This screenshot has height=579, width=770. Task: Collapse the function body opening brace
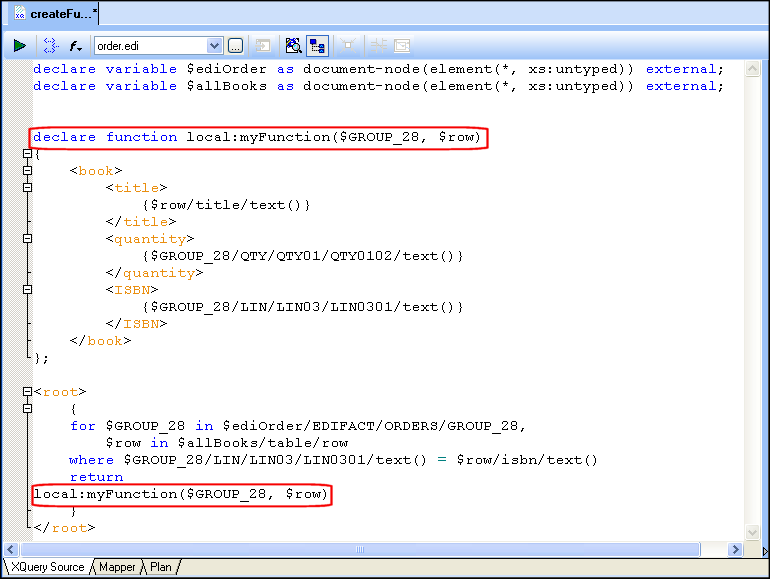point(28,154)
